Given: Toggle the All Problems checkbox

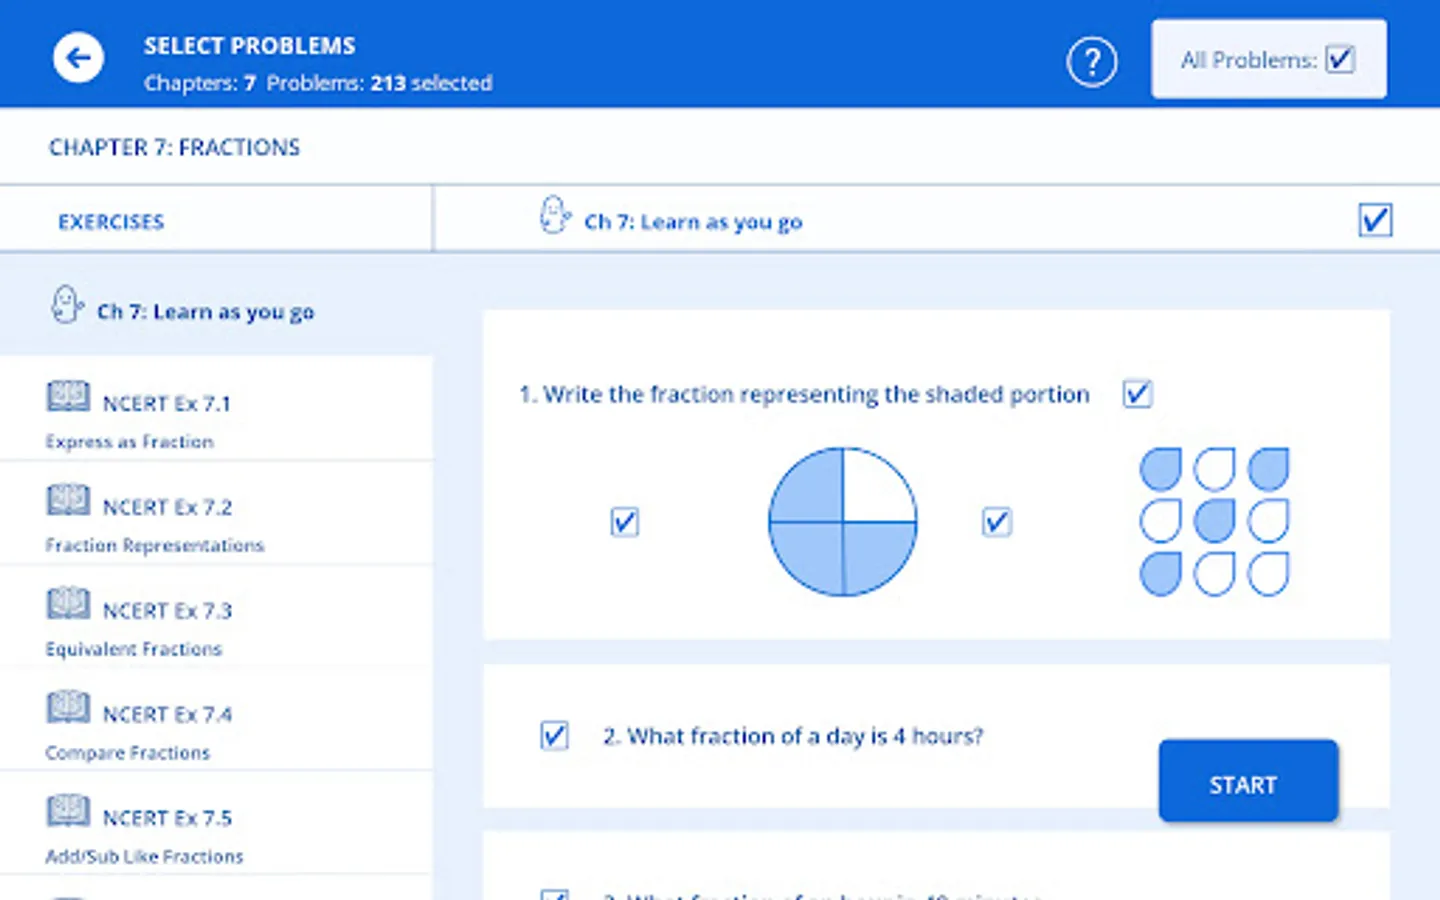Looking at the screenshot, I should pyautogui.click(x=1341, y=60).
